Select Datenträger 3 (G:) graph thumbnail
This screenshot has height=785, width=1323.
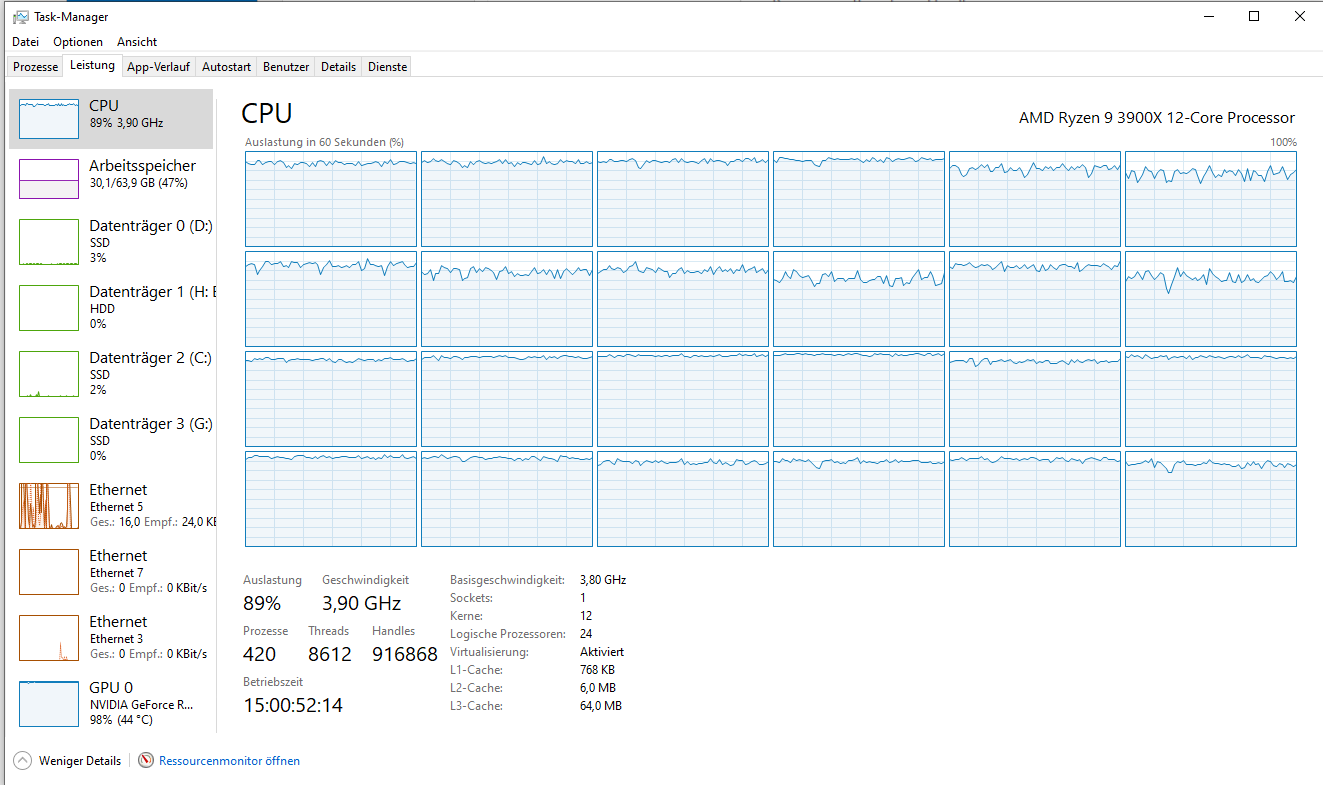click(49, 440)
